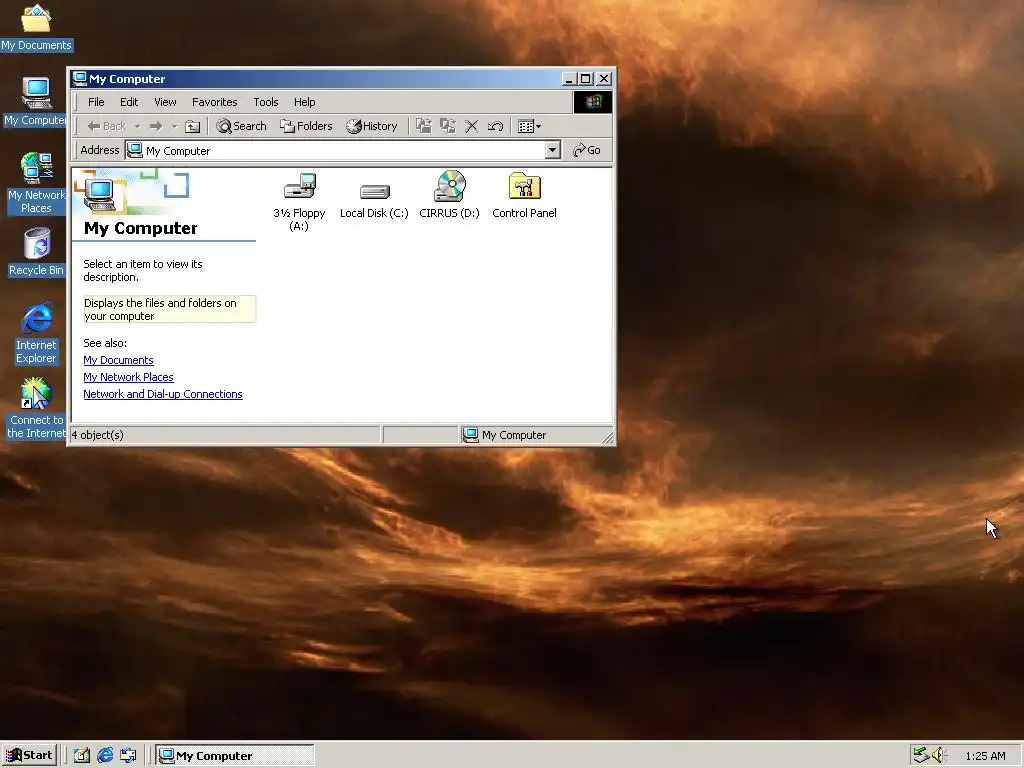Minimize the My Computer window
Screen dimensions: 1024x768
(x=569, y=79)
